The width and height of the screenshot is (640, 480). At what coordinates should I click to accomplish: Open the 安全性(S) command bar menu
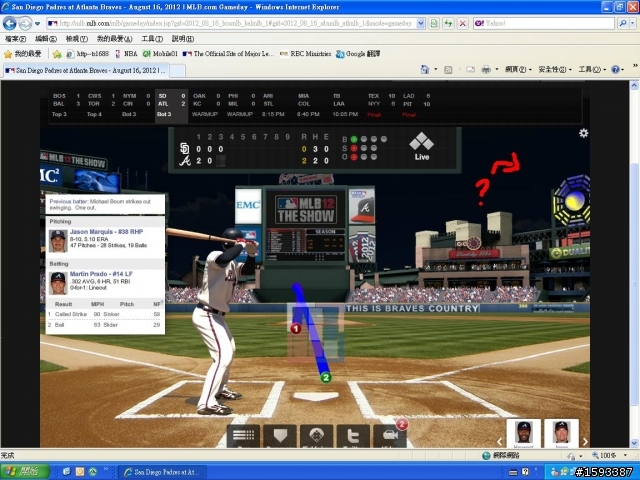(x=555, y=70)
